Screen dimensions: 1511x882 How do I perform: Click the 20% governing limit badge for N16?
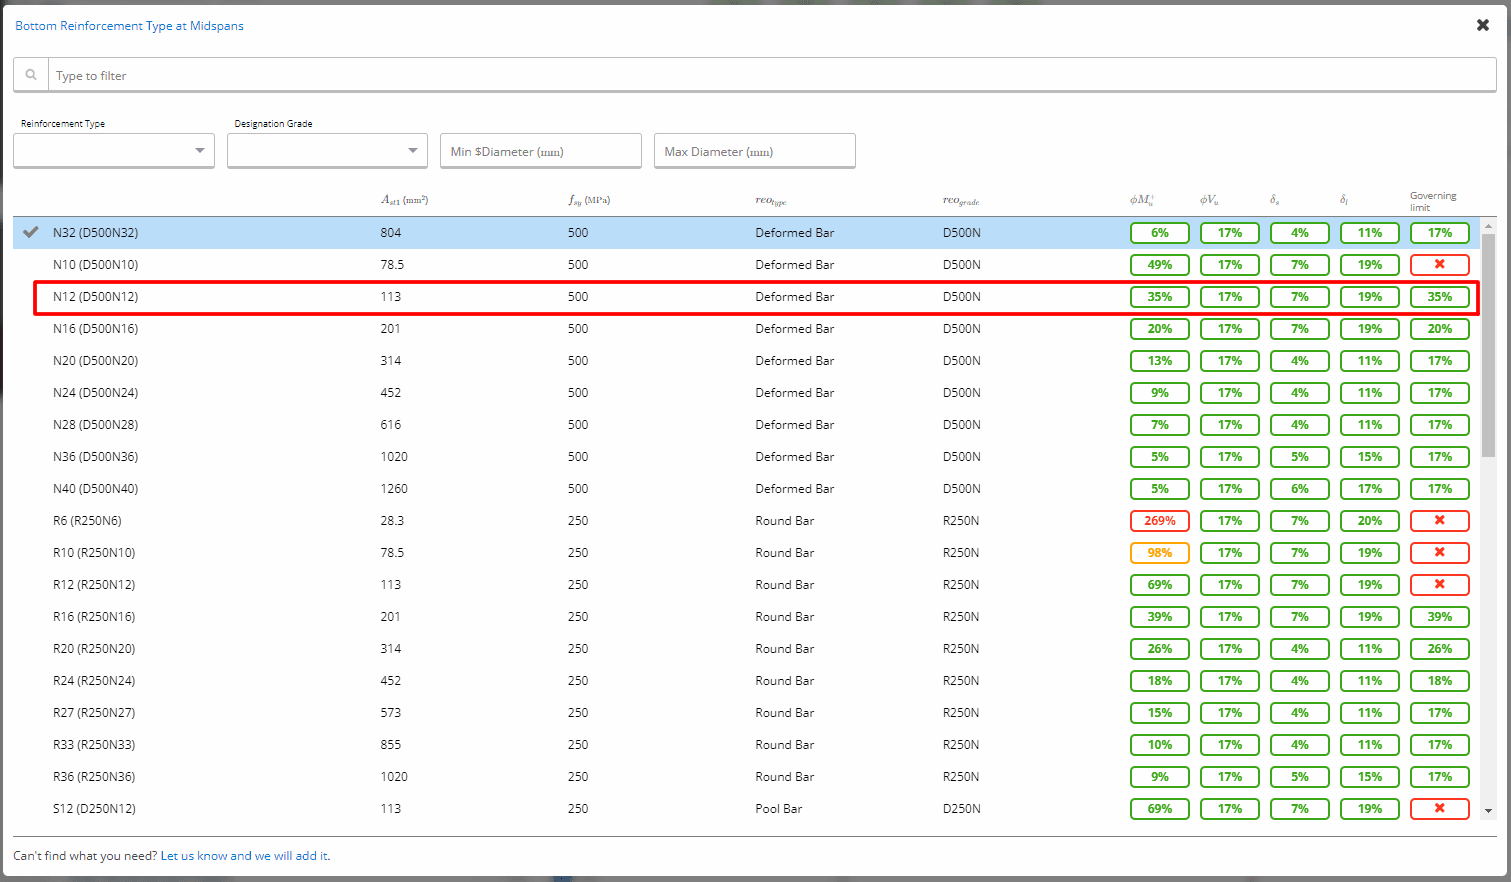[x=1440, y=329]
